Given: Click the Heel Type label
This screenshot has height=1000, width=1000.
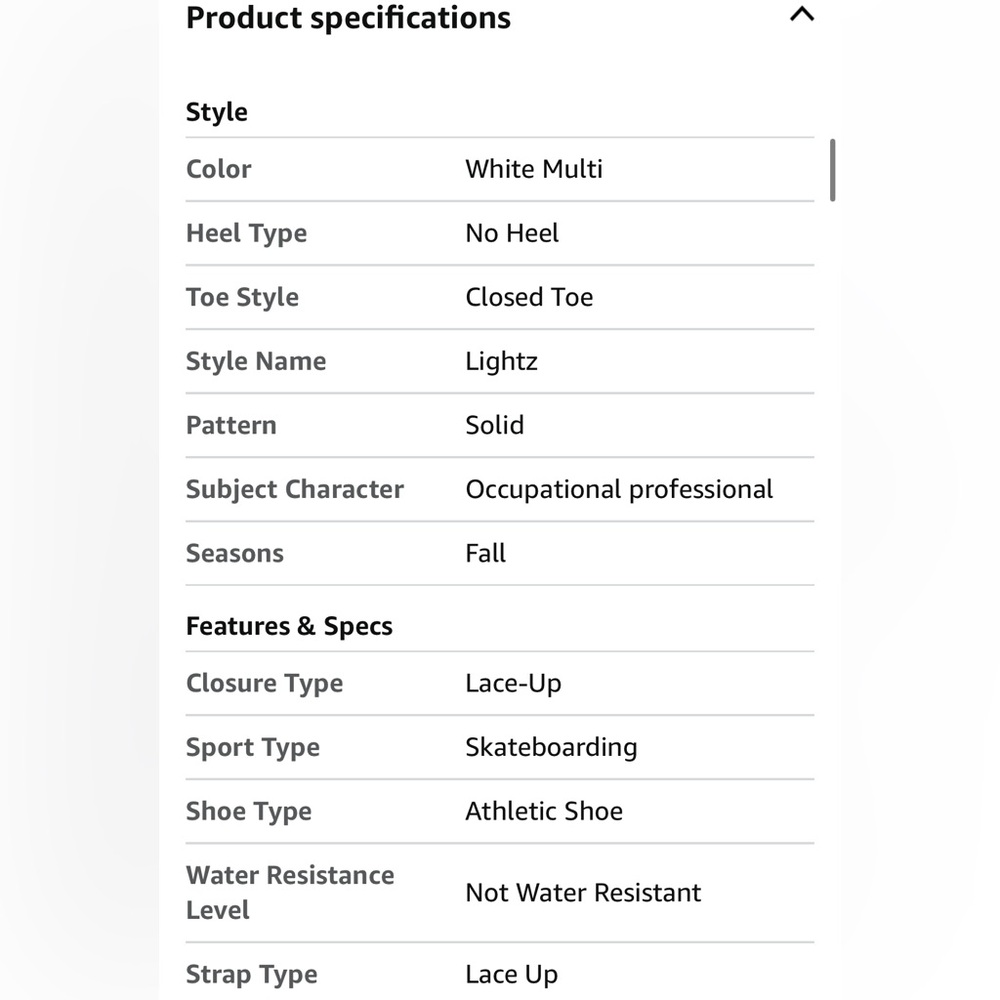Looking at the screenshot, I should [247, 233].
